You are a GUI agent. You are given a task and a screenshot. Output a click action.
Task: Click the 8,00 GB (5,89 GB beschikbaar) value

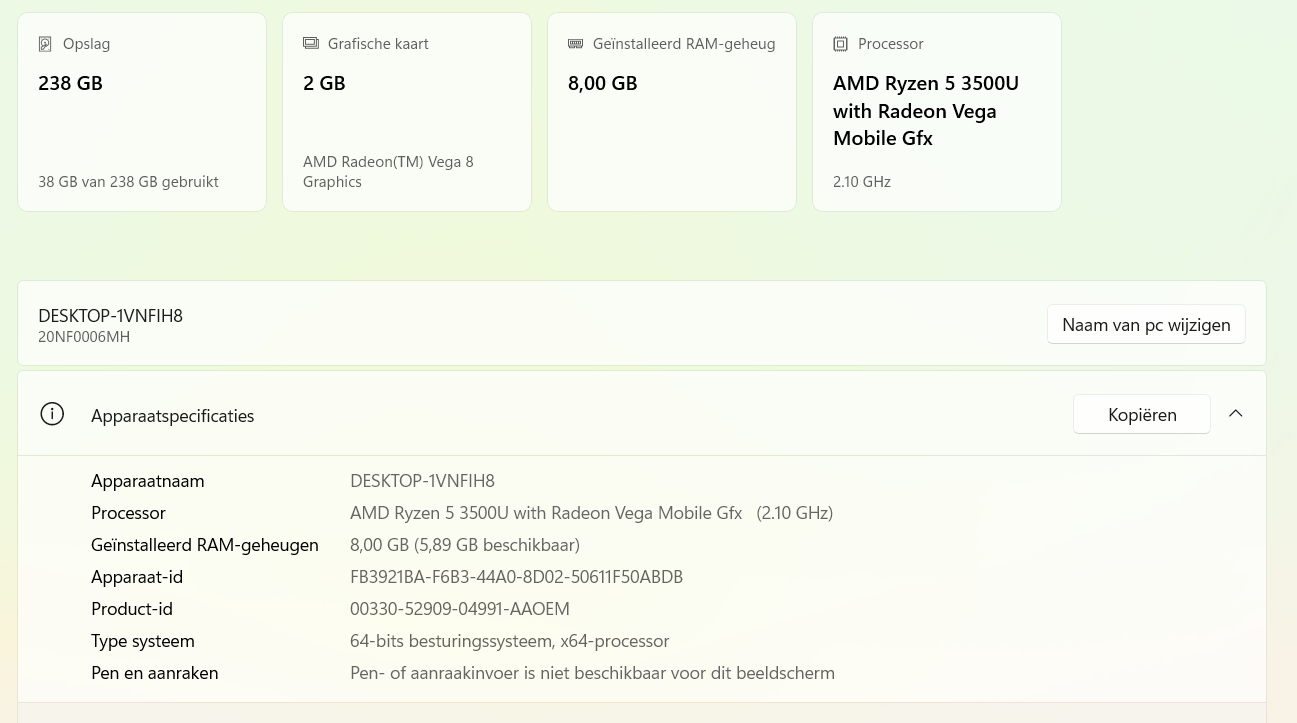pos(465,545)
